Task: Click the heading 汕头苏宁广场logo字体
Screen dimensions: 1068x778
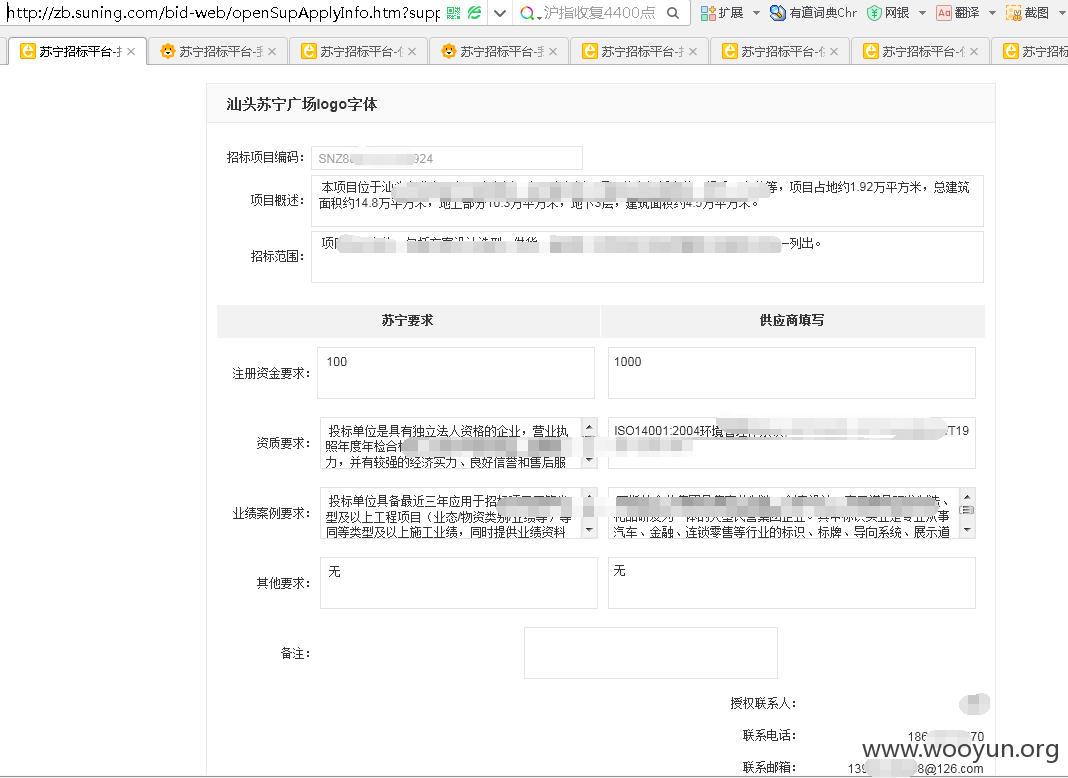Action: (302, 104)
